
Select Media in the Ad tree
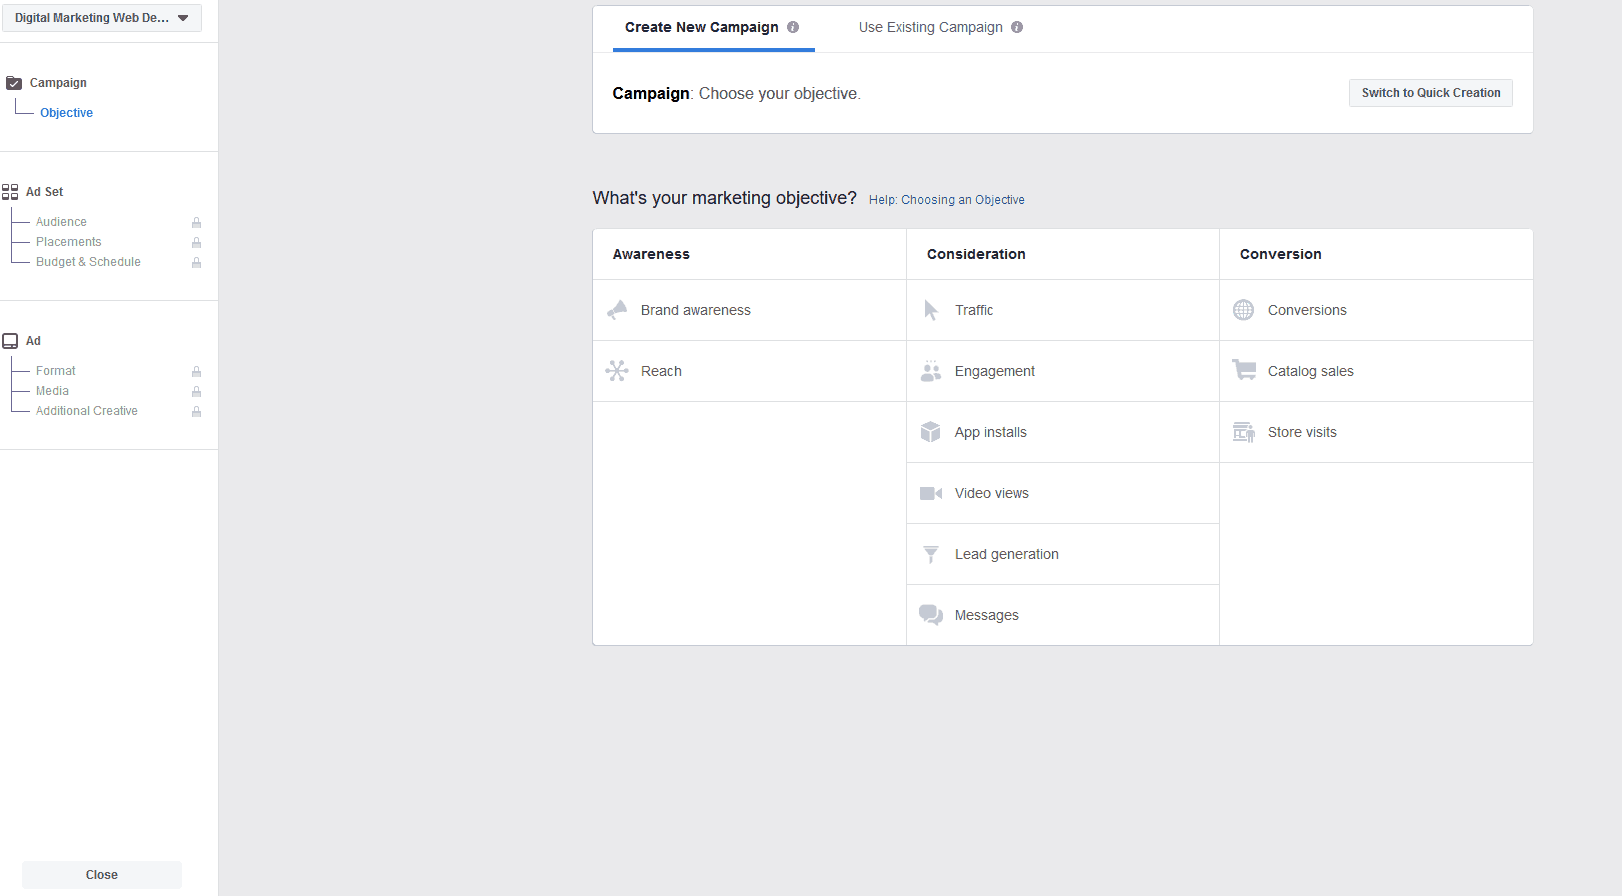[x=52, y=391]
